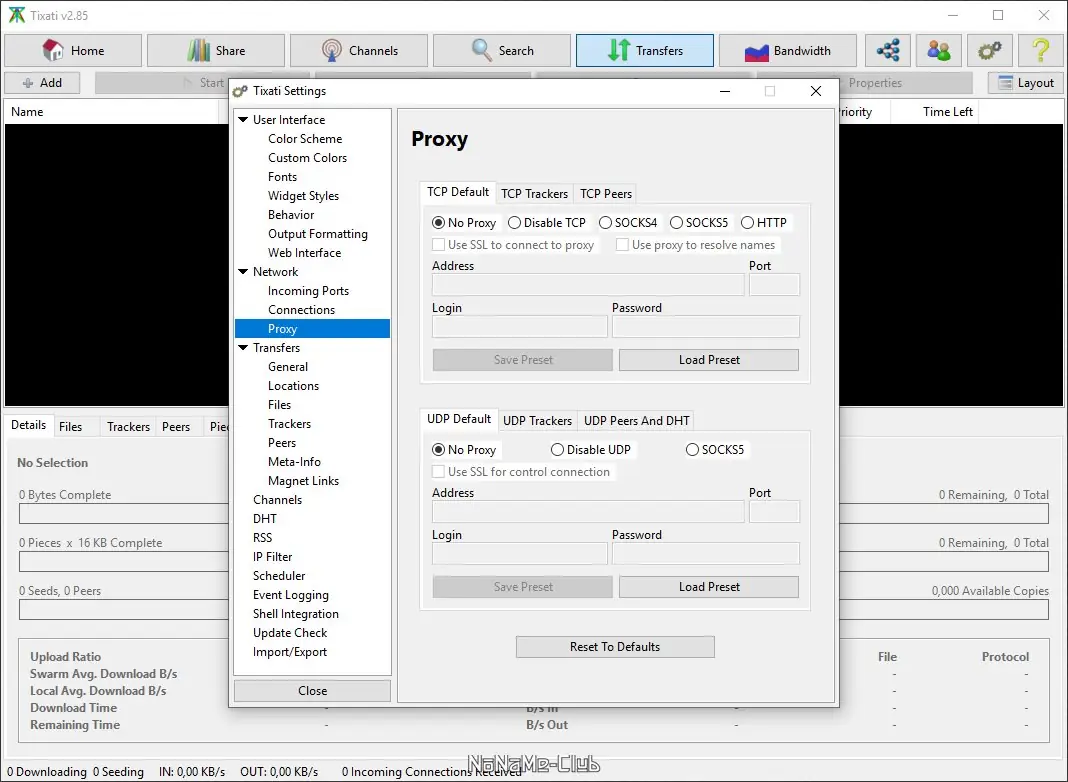Click the UDP proxy Password field
This screenshot has height=782, width=1068.
706,554
